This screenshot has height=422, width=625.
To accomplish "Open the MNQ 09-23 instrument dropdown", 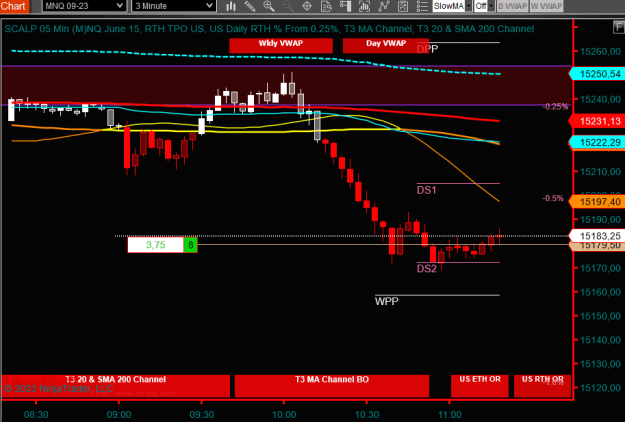I will coord(84,6).
